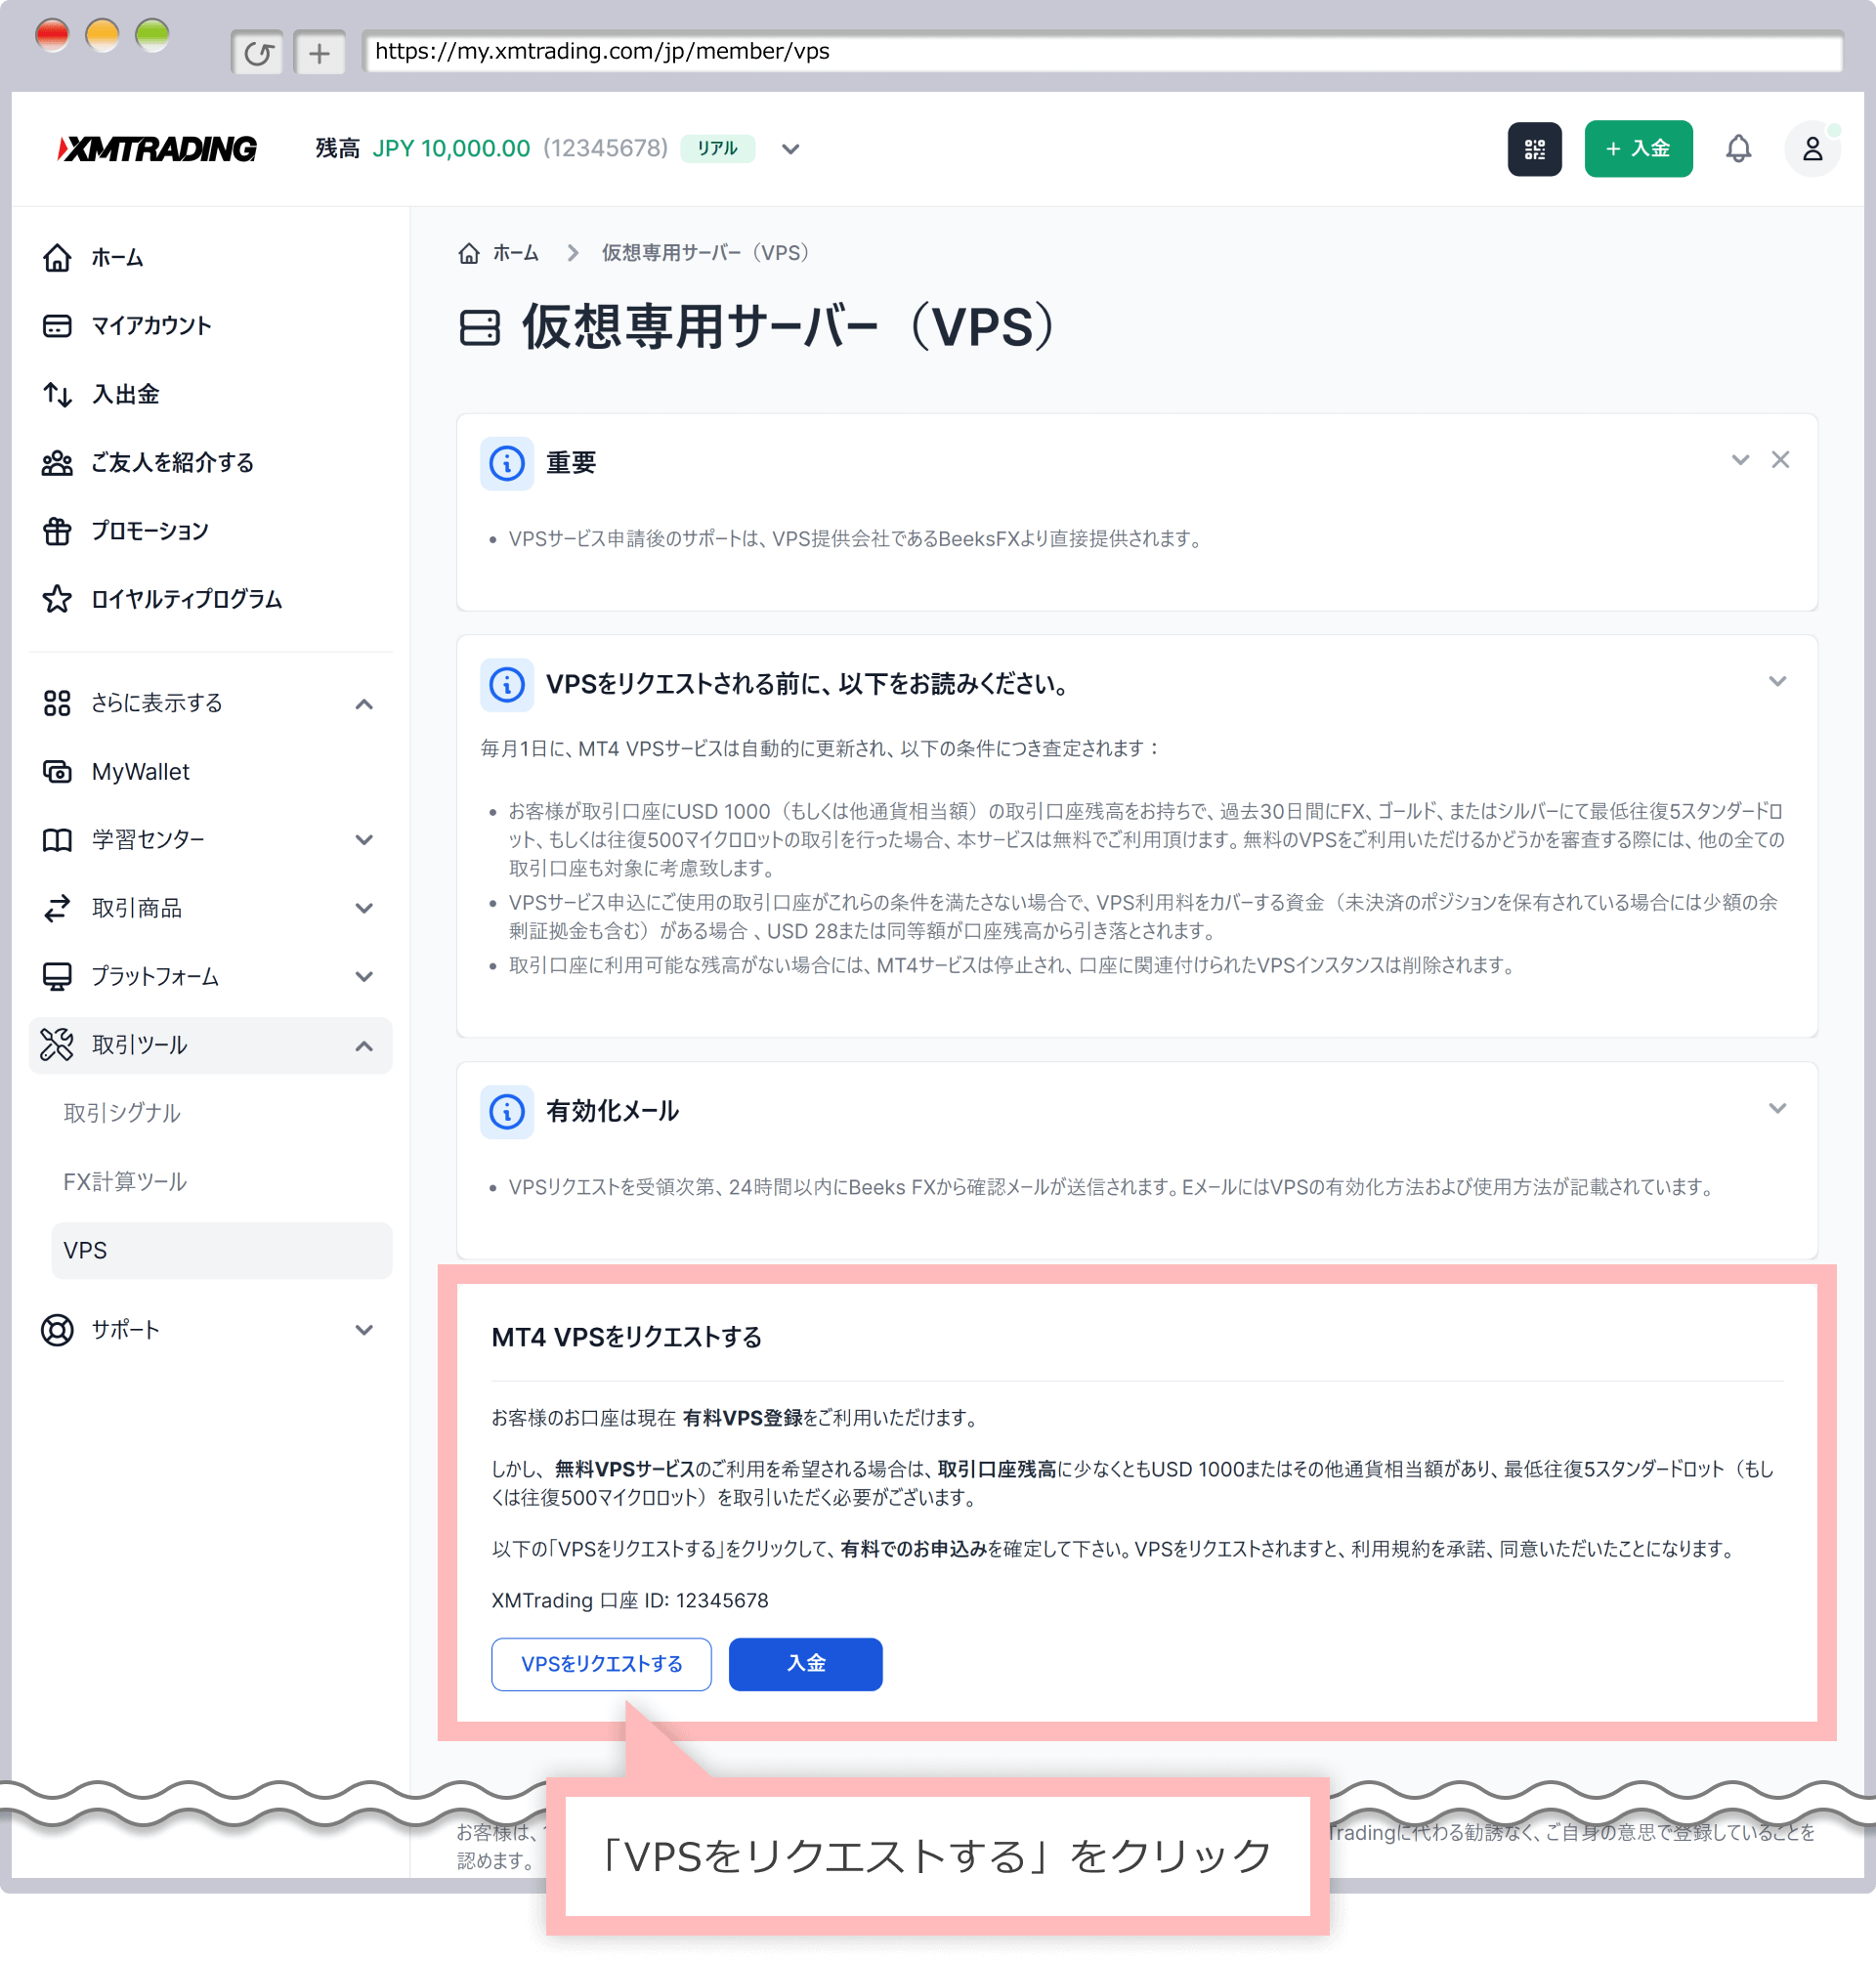Go to ホーム in the sidebar
1876x1961 pixels.
click(x=210, y=258)
